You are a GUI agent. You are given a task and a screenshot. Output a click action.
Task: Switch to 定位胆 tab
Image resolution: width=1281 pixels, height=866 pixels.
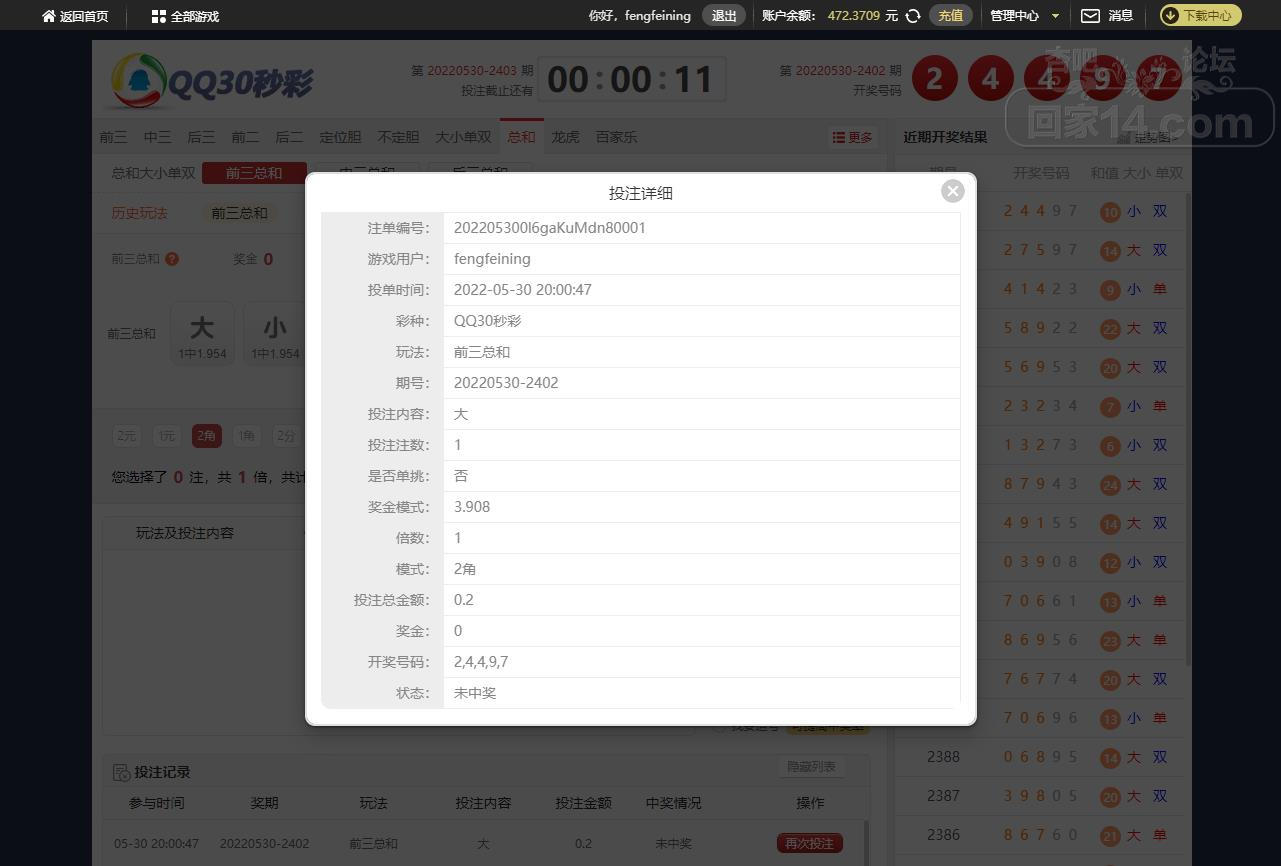(340, 137)
